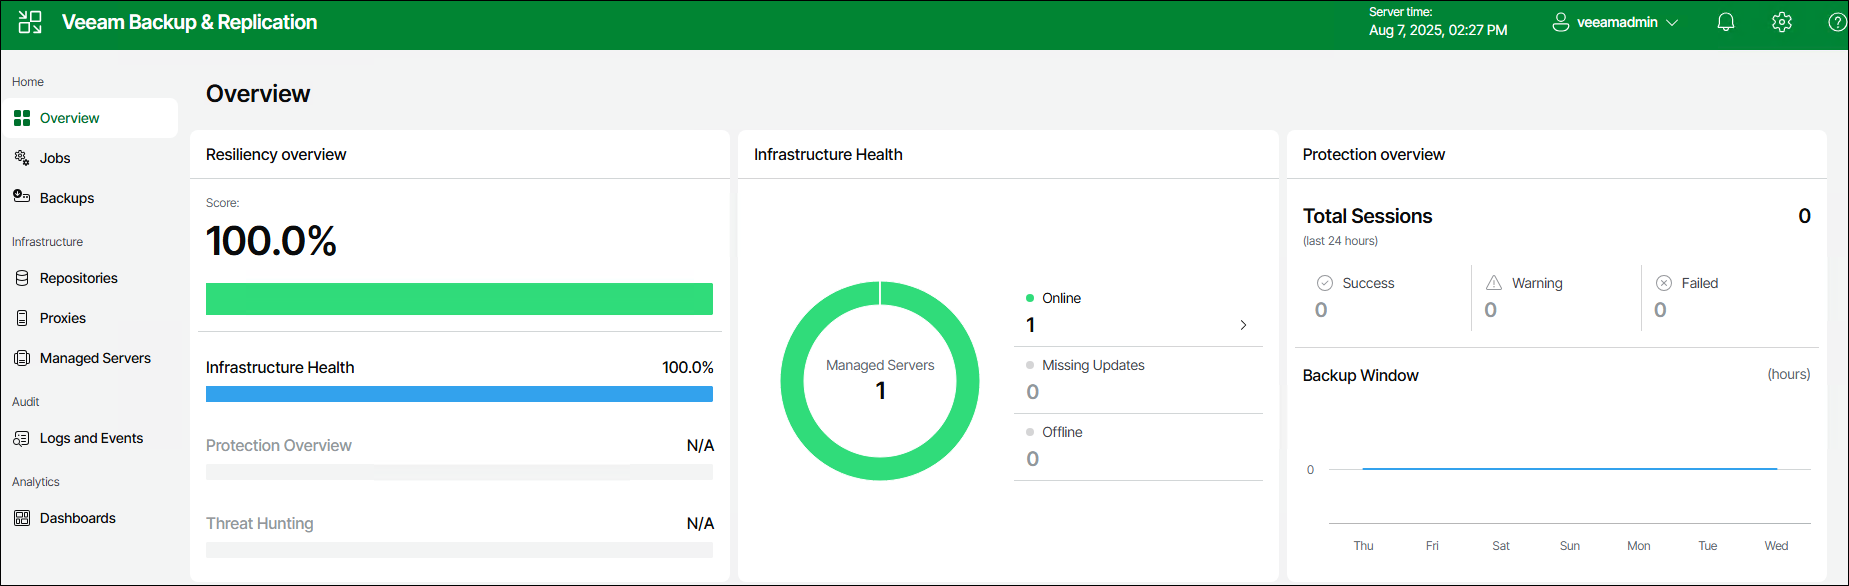Screen dimensions: 1849x586
Task: Click the Backups icon in sidebar
Action: click(22, 197)
